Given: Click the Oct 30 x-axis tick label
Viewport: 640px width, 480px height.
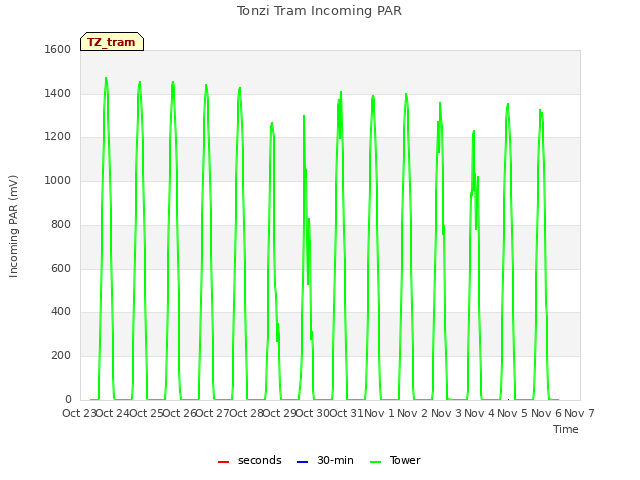Looking at the screenshot, I should (313, 413).
